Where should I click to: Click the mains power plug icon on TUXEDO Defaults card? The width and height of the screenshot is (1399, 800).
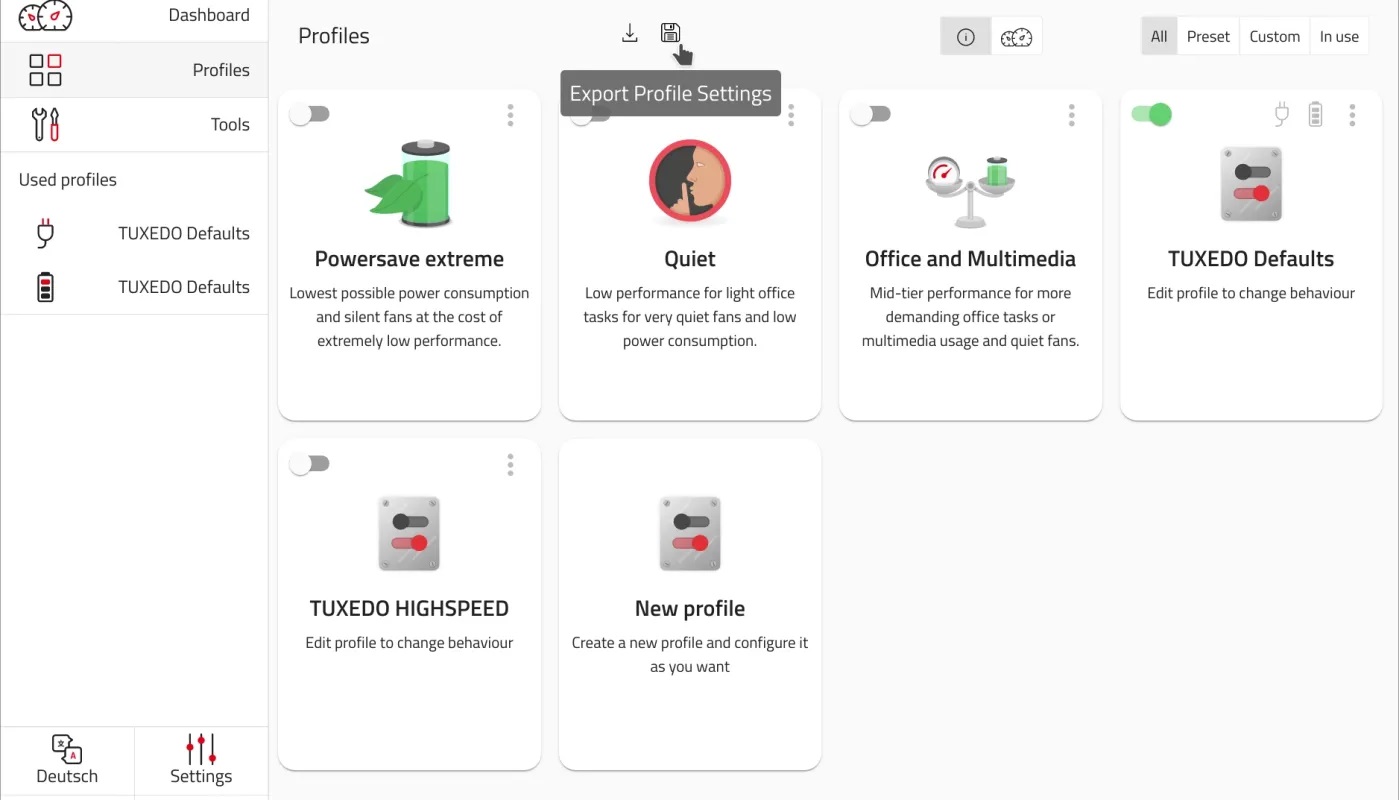1282,115
